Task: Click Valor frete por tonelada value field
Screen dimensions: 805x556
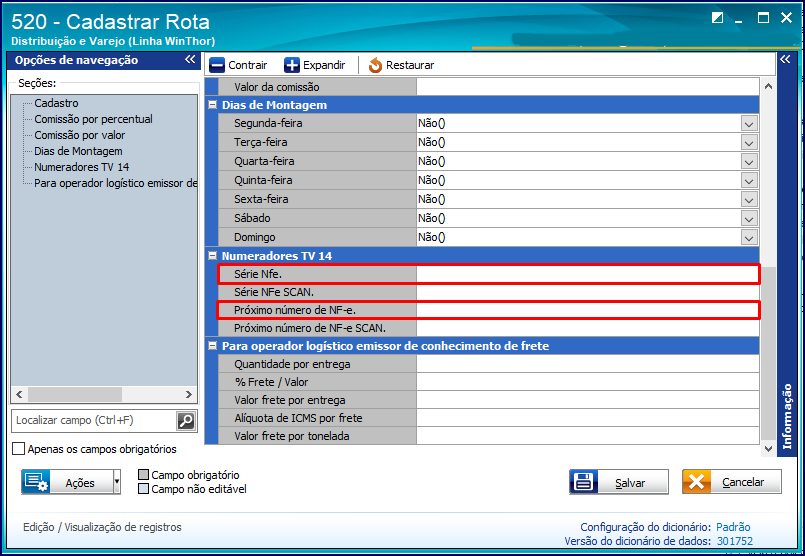Action: click(x=587, y=436)
